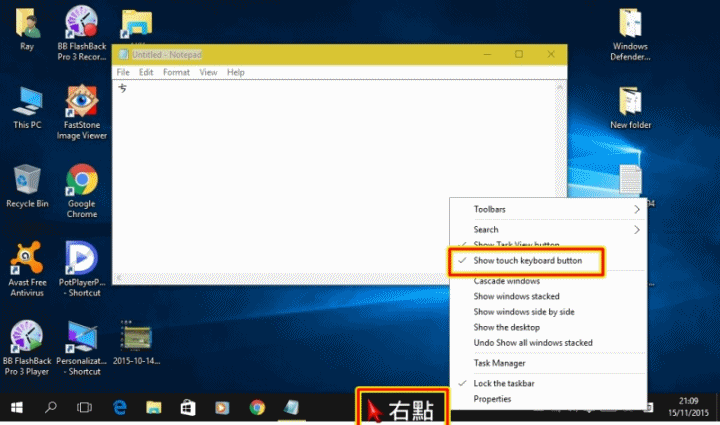720x425 pixels.
Task: Open the Notepad Help menu
Action: point(236,73)
